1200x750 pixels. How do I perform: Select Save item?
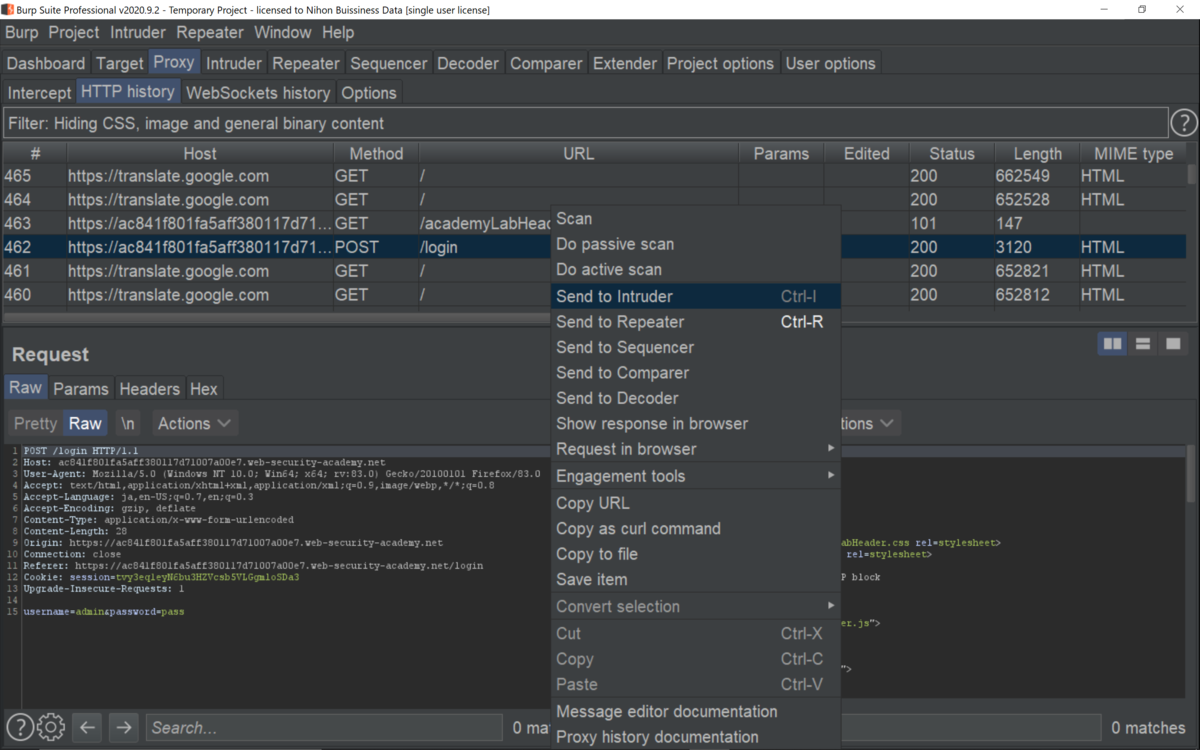click(x=696, y=579)
